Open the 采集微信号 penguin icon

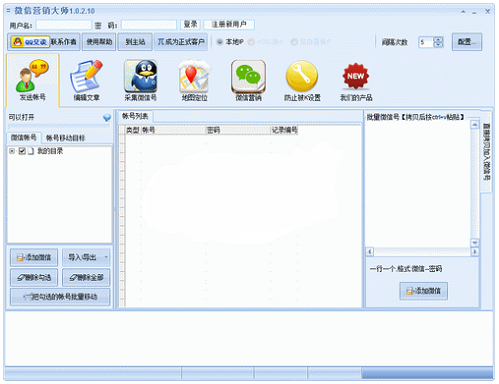140,80
